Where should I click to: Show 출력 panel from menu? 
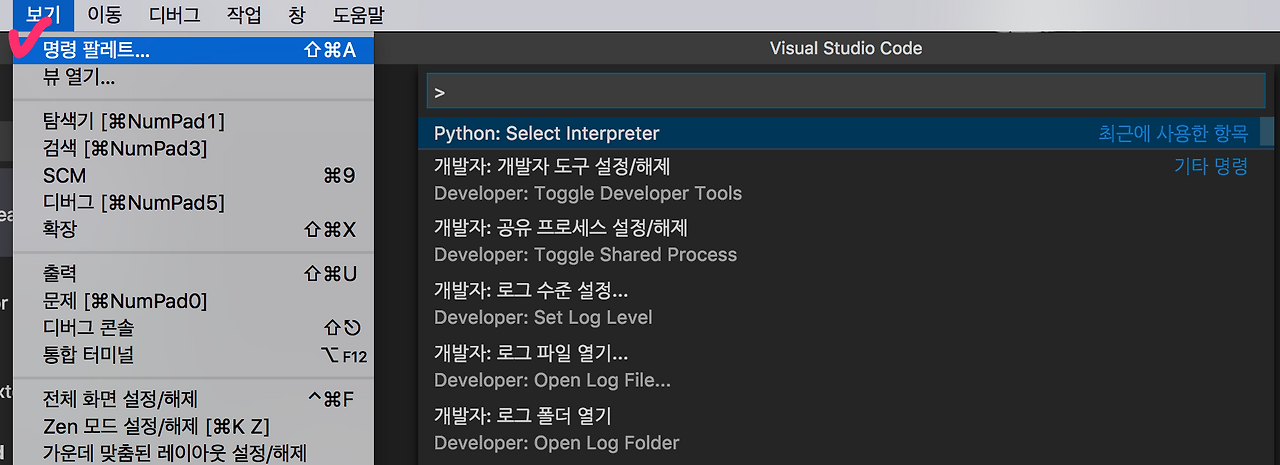pos(193,273)
